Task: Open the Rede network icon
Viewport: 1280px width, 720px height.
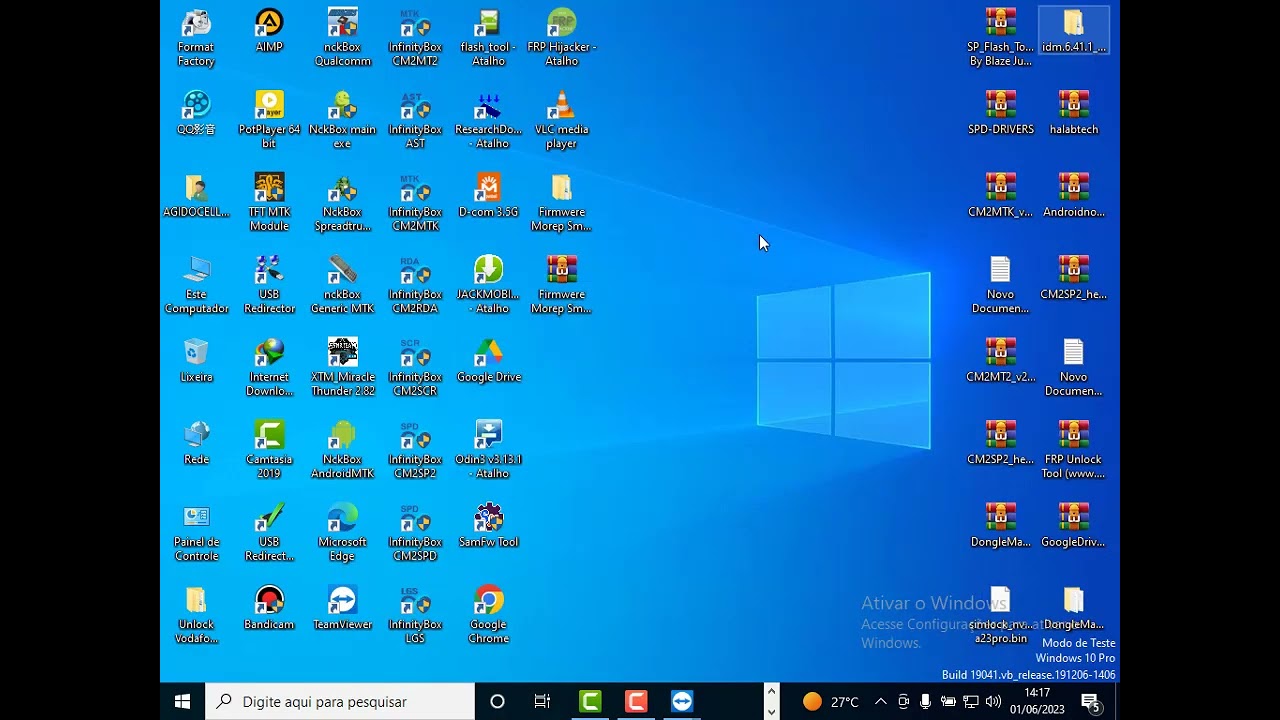Action: tap(196, 443)
